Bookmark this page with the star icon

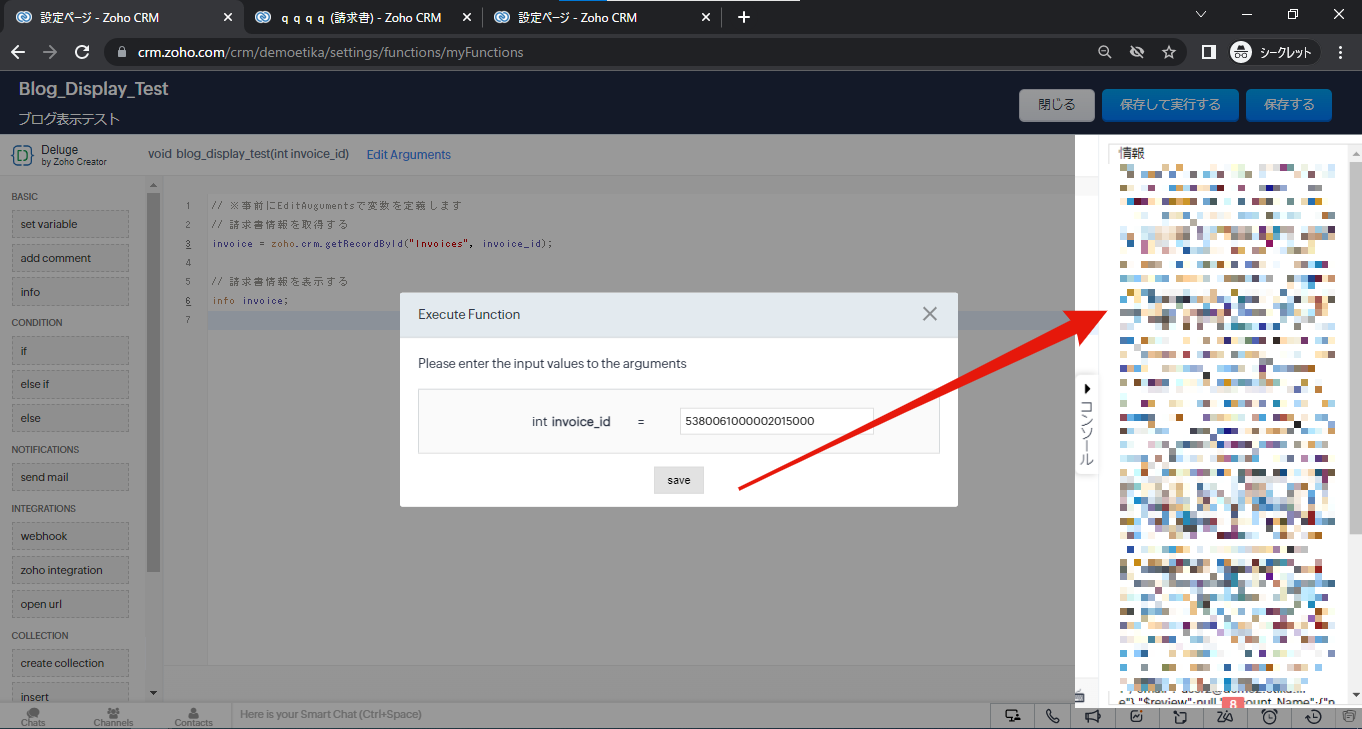[x=1168, y=52]
